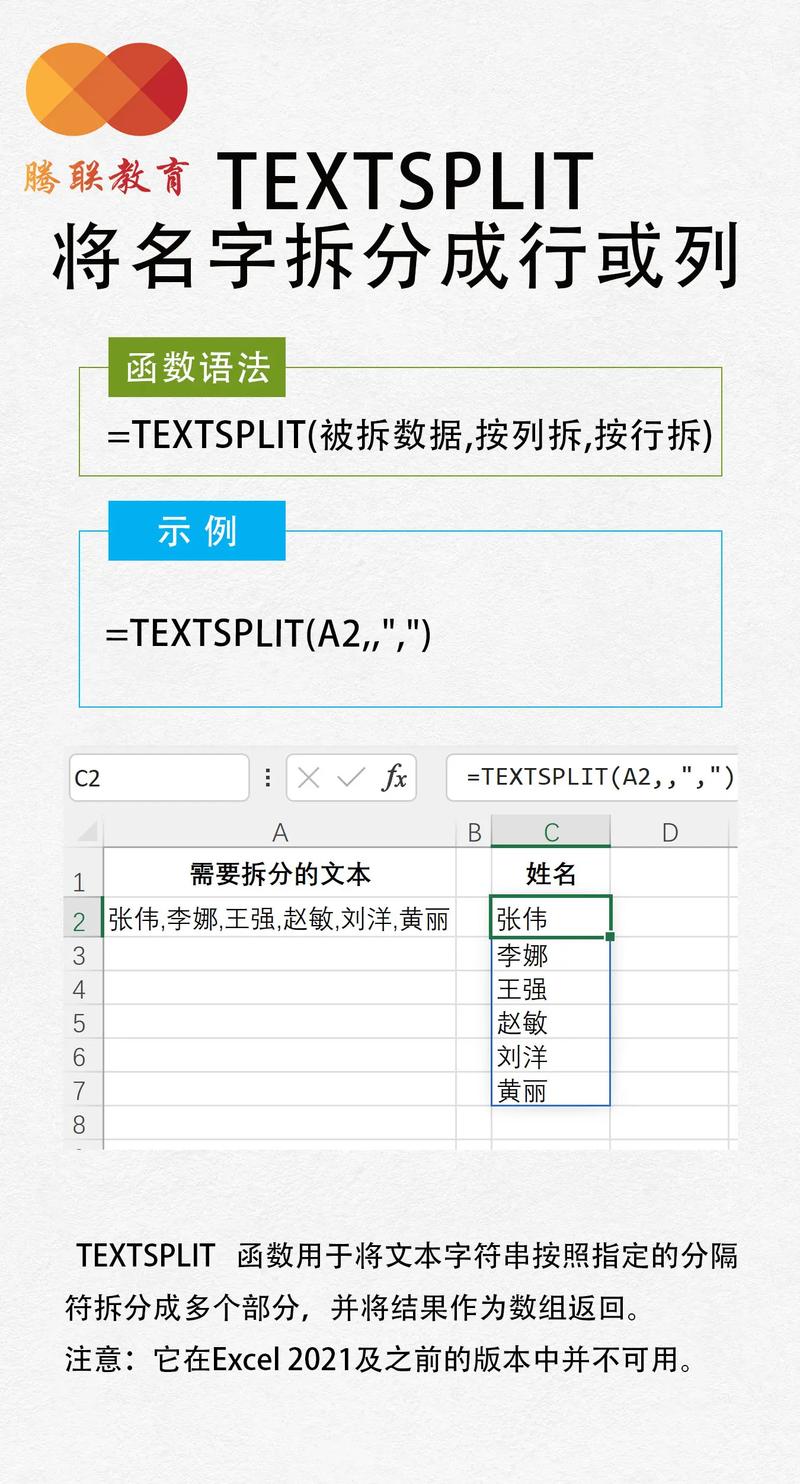
Task: Click the X to cancel formula entry
Action: click(x=311, y=777)
